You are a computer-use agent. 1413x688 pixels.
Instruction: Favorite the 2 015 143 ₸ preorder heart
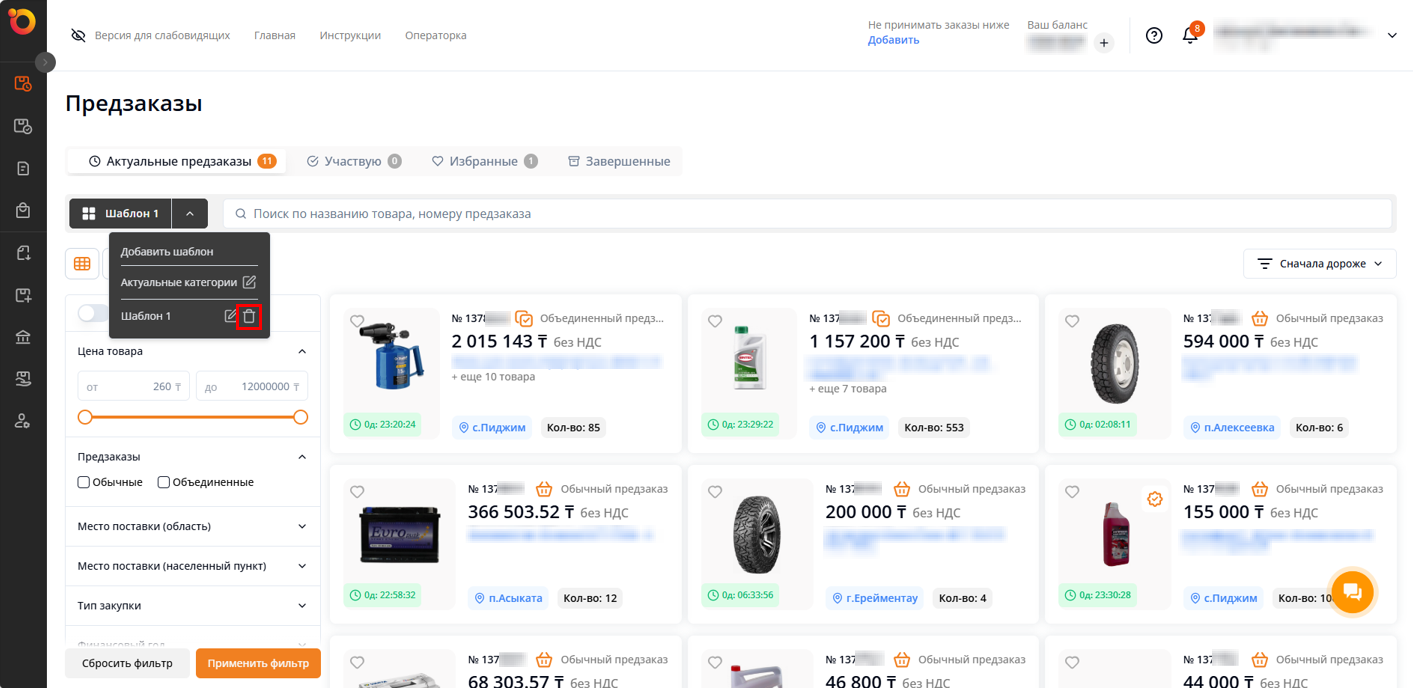(357, 321)
